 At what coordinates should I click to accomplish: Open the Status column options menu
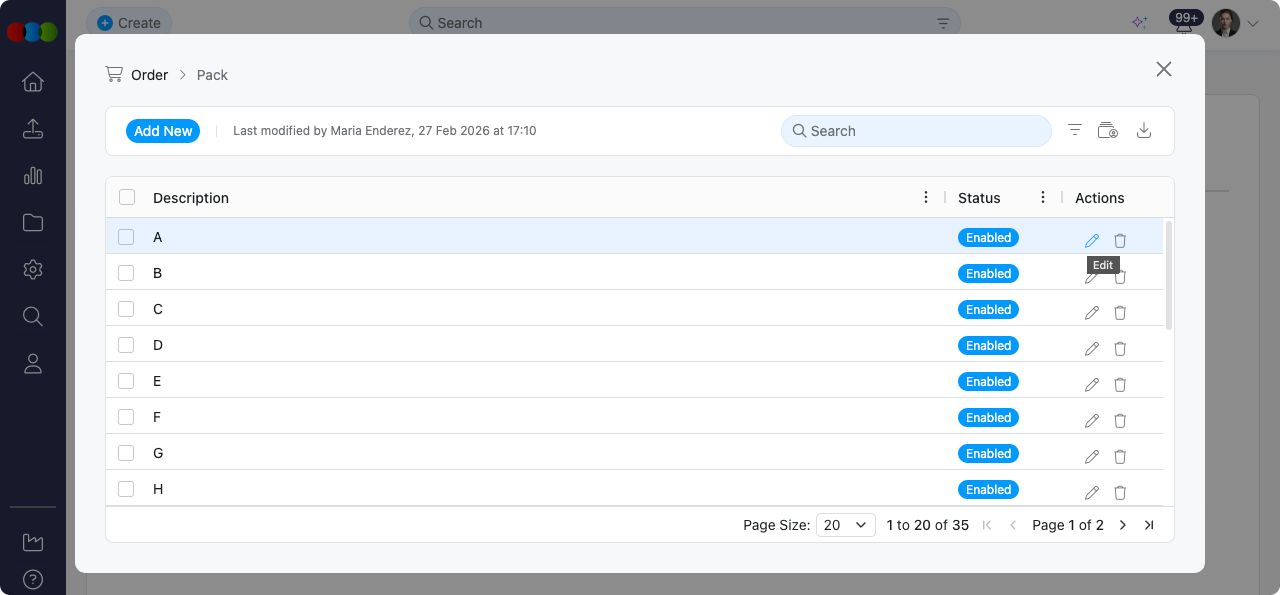tap(1043, 197)
